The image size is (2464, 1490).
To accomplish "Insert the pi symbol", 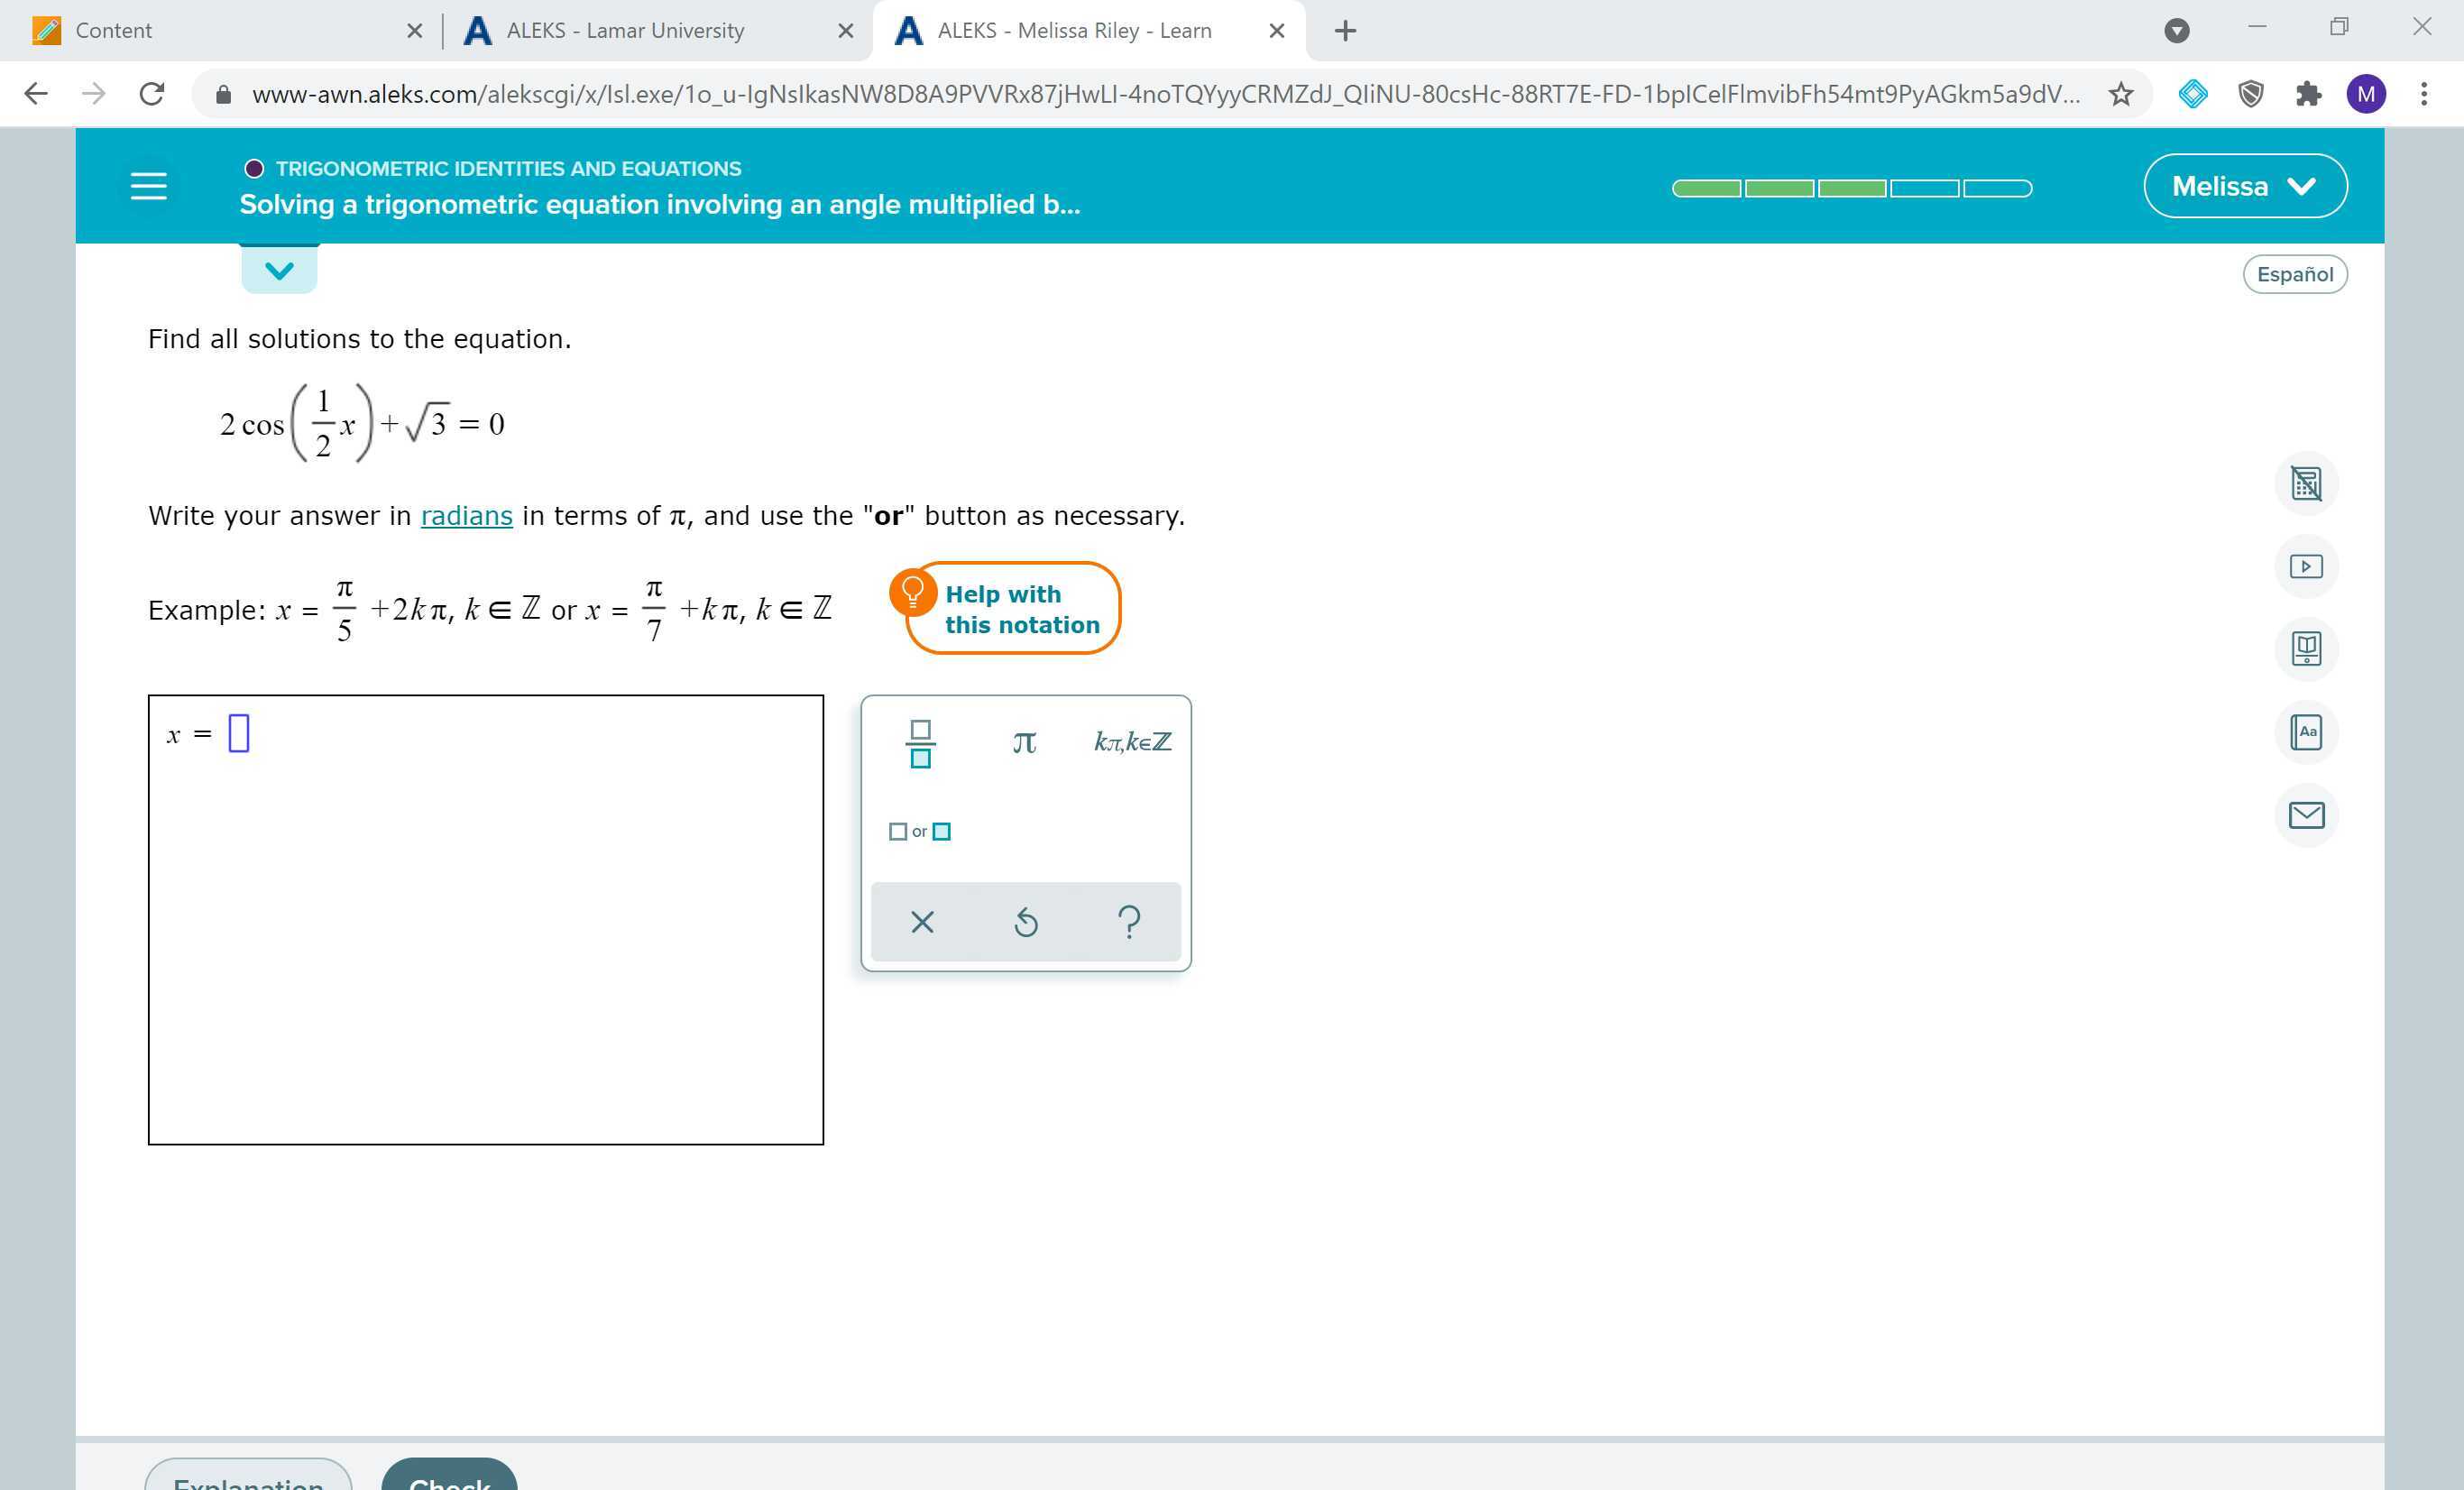I will tap(1024, 743).
